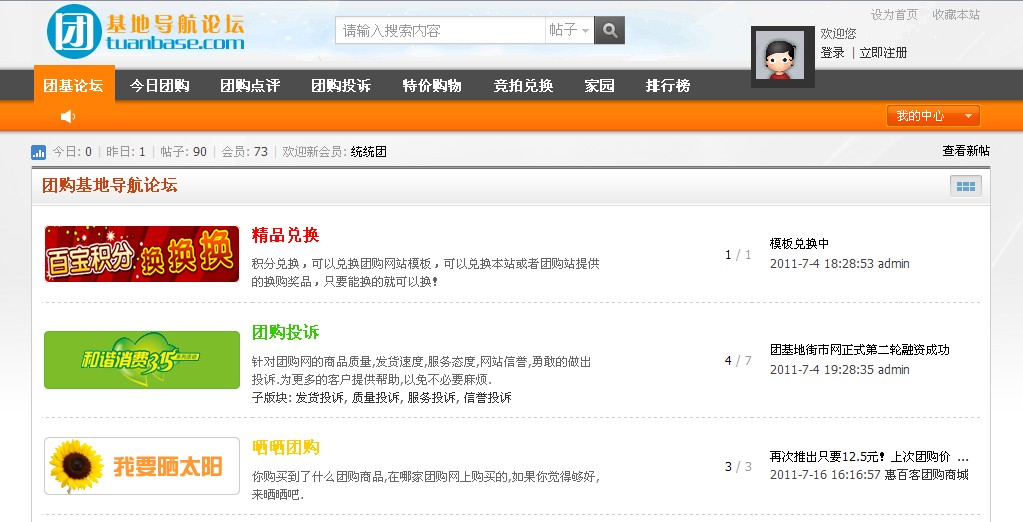Open the 百宝积分换换换 banner

142,254
